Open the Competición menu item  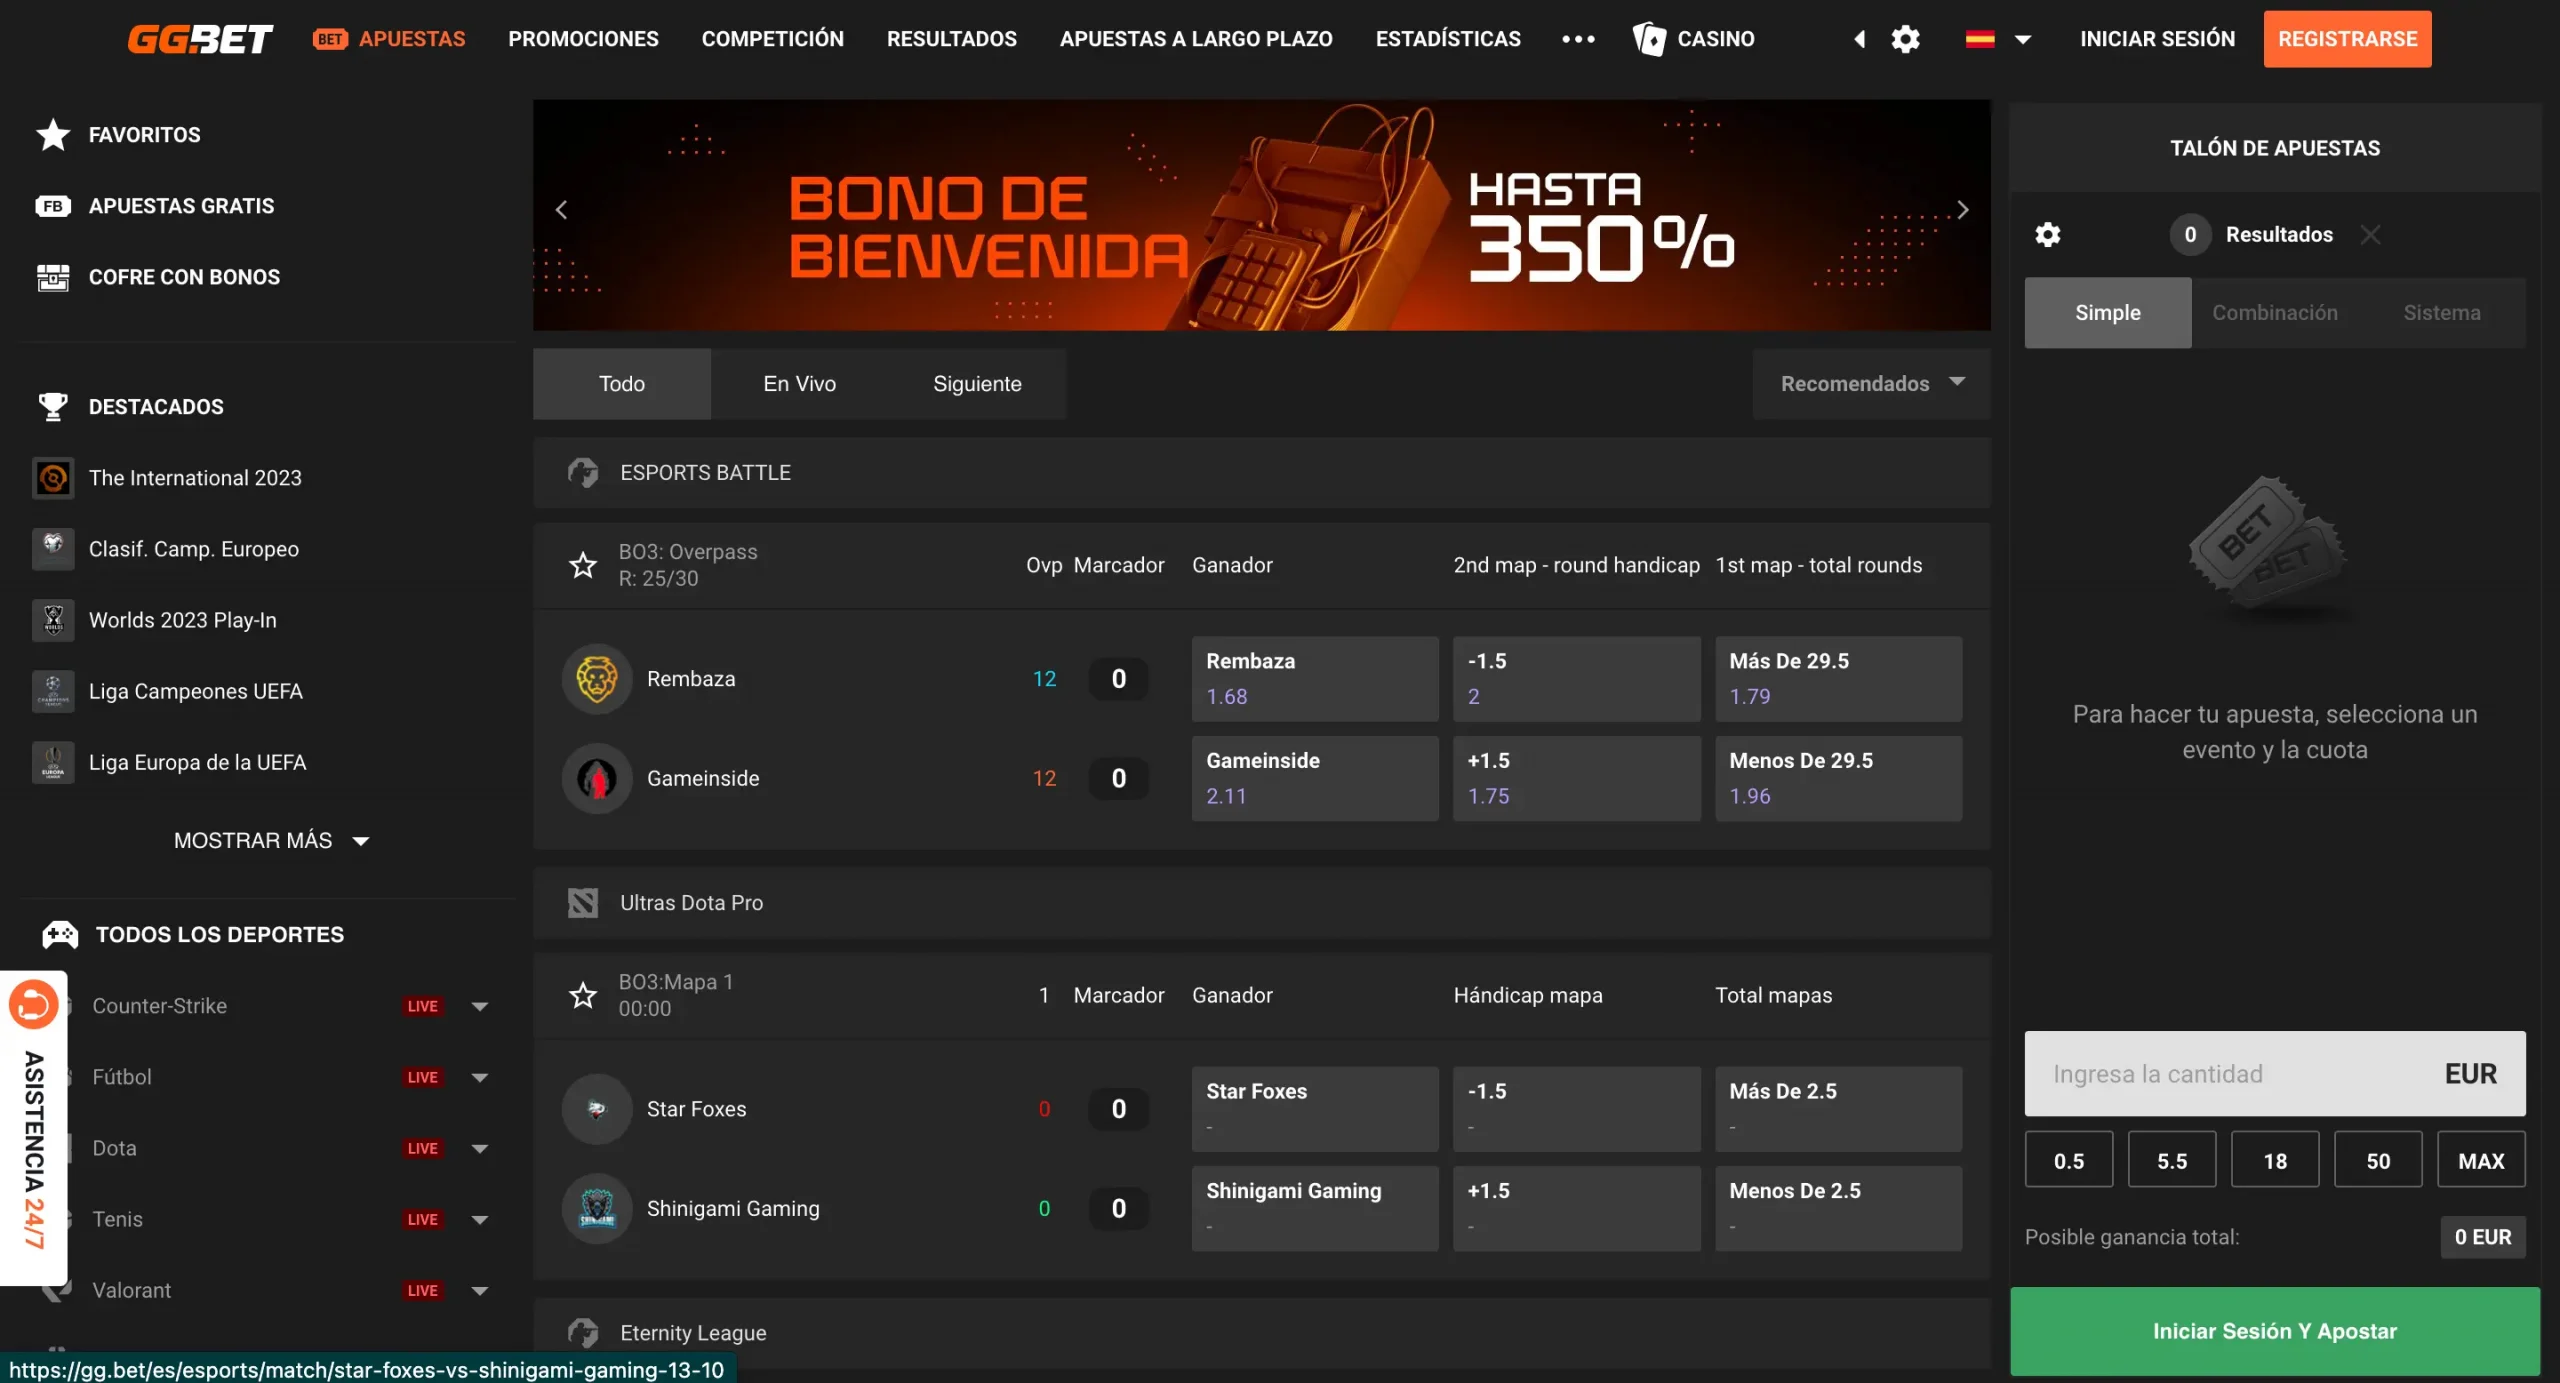pos(772,39)
